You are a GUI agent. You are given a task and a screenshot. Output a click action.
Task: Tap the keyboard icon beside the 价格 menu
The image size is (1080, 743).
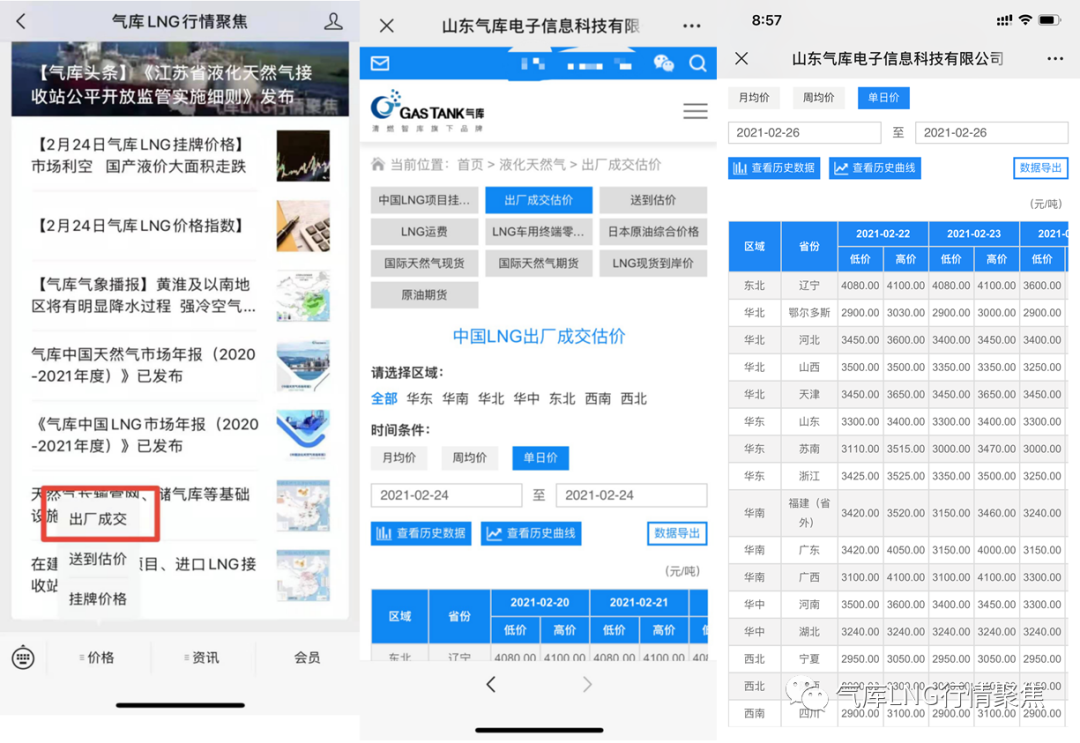(23, 658)
